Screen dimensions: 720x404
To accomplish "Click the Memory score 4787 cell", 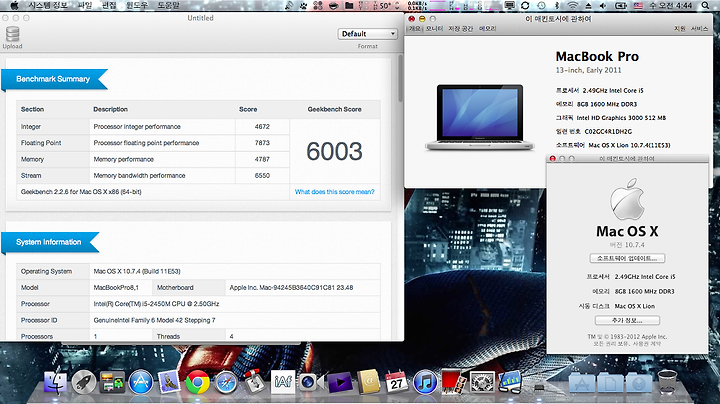I will point(262,159).
